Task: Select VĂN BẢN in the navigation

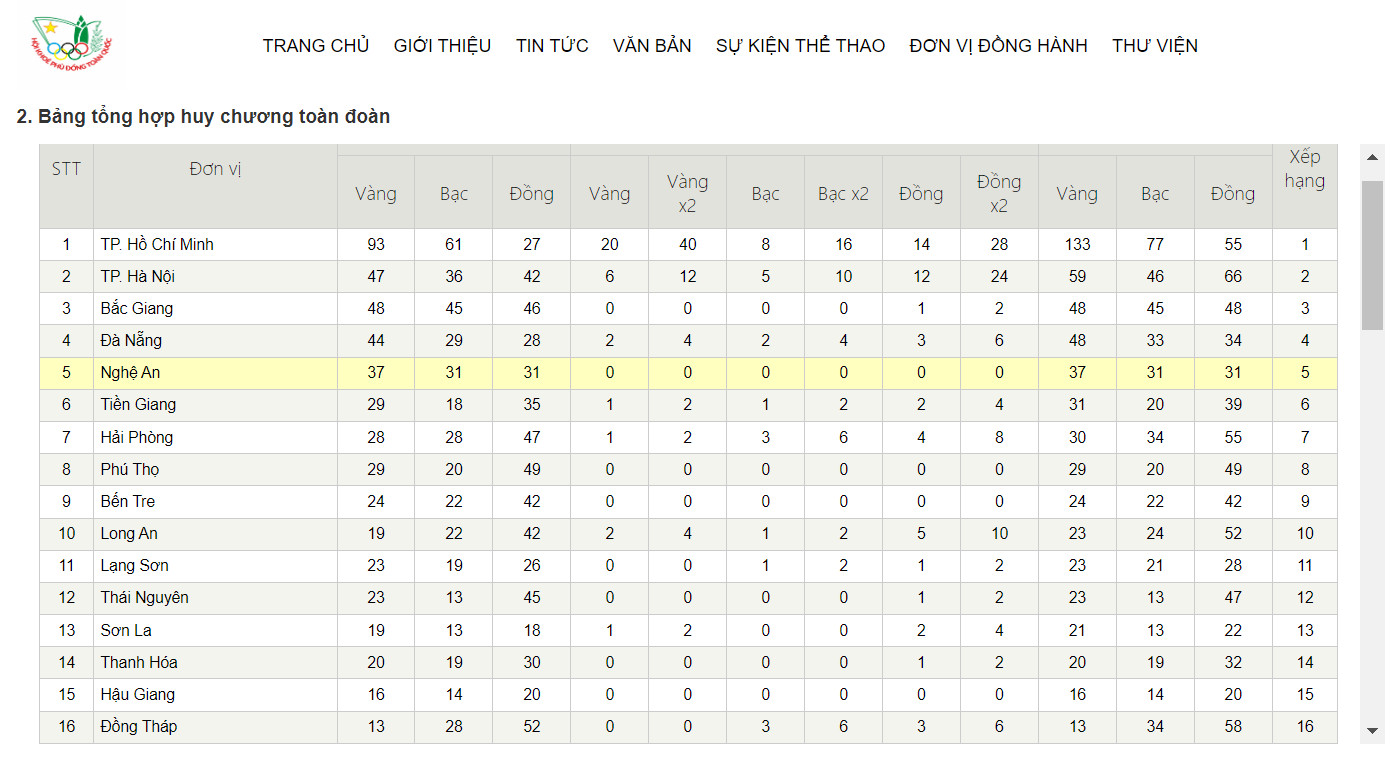Action: [x=652, y=46]
